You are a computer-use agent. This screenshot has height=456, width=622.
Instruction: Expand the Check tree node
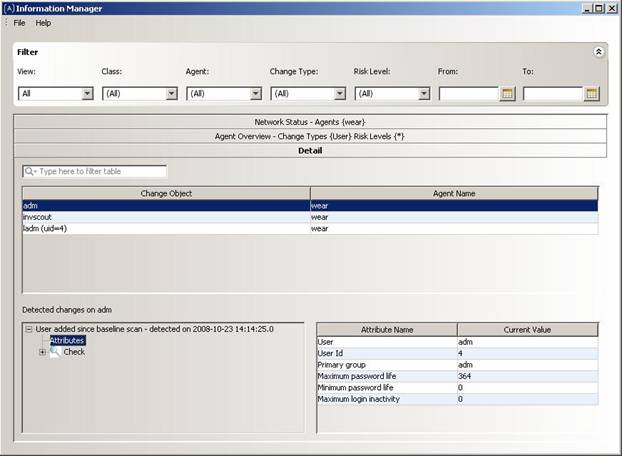click(x=42, y=352)
